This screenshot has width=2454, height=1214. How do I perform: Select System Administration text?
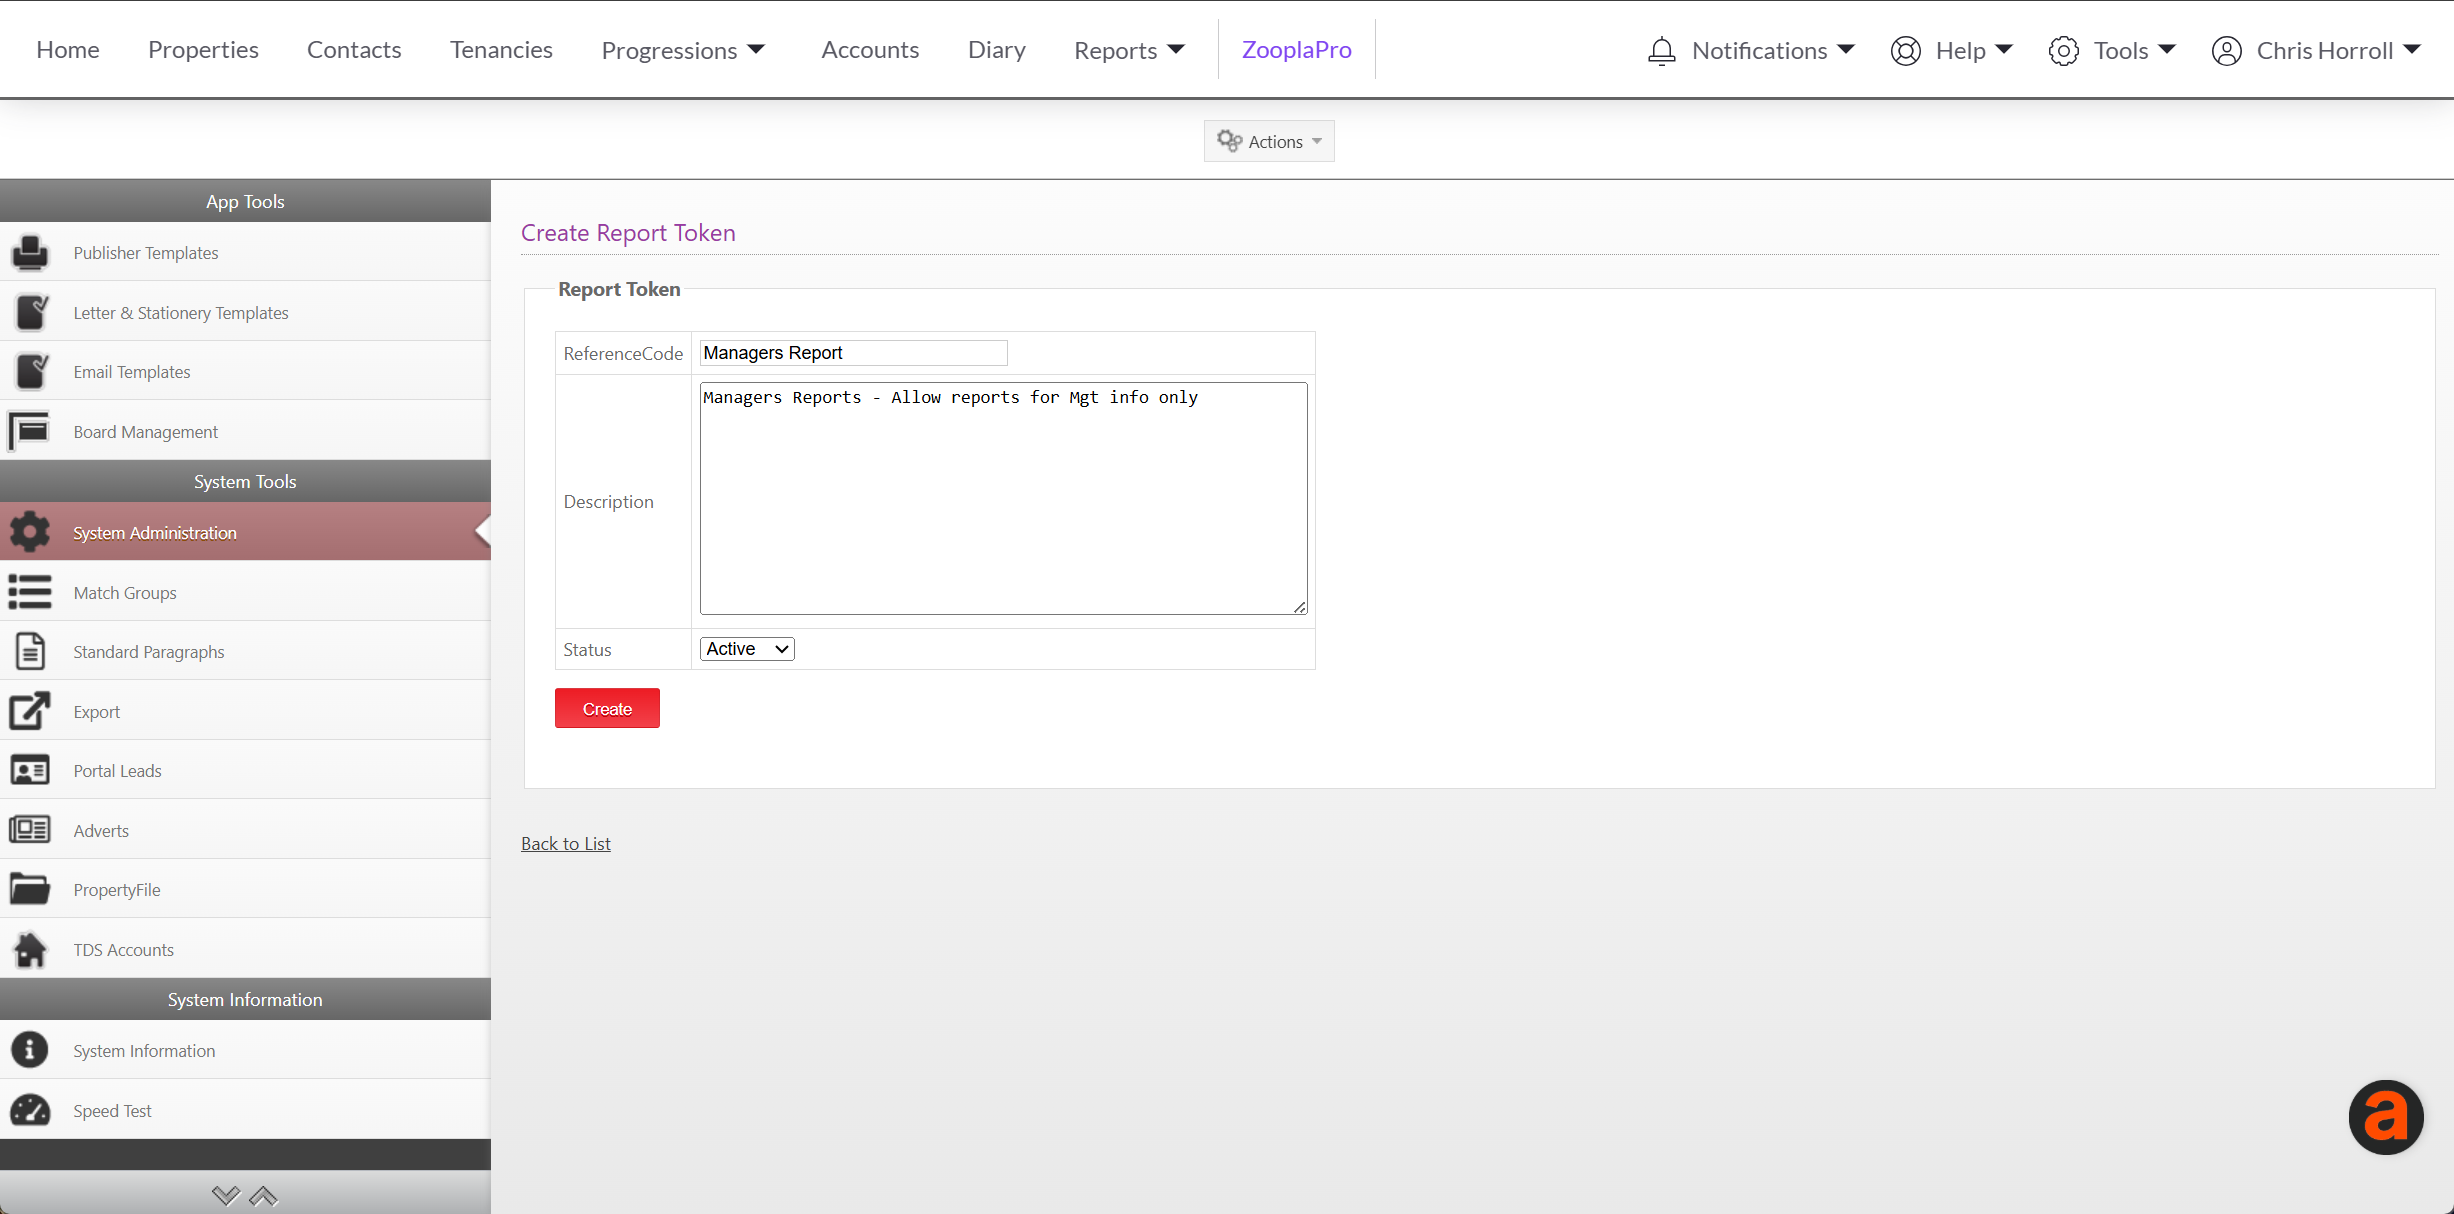tap(155, 532)
